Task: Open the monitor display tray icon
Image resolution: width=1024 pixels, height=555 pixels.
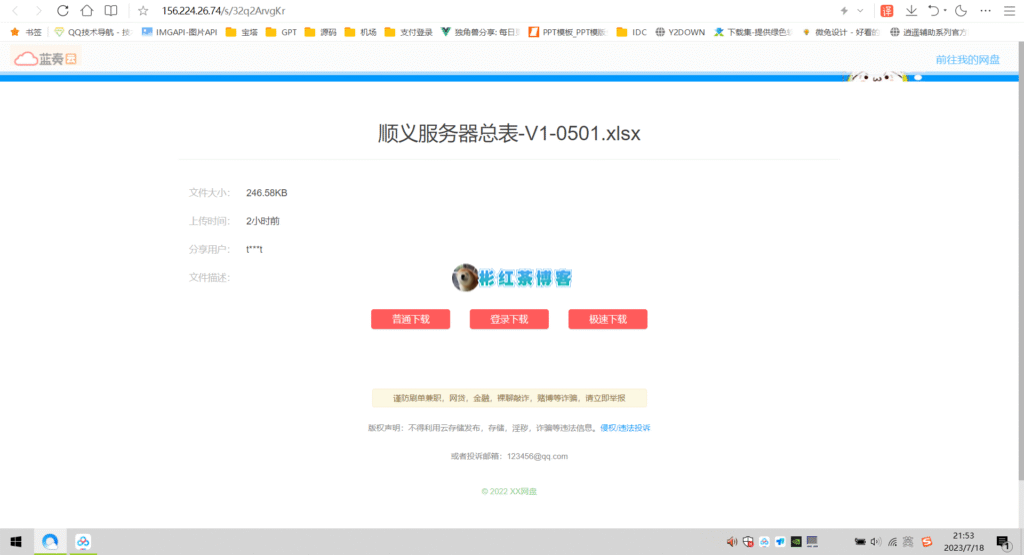Action: point(812,541)
